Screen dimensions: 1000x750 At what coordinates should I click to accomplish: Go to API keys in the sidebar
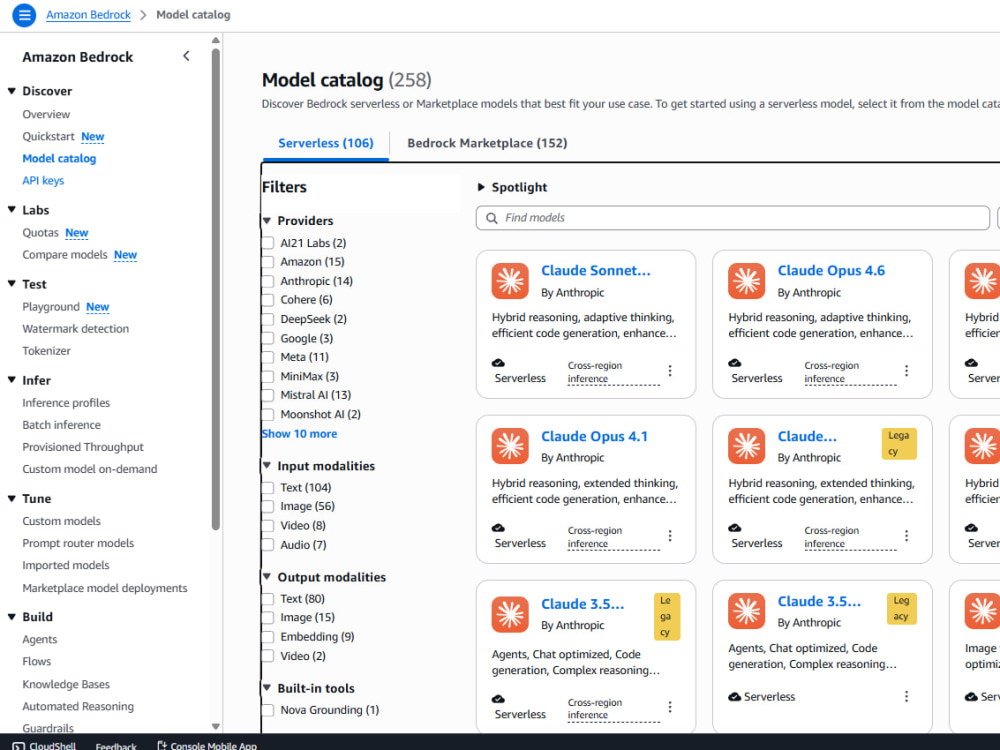43,181
